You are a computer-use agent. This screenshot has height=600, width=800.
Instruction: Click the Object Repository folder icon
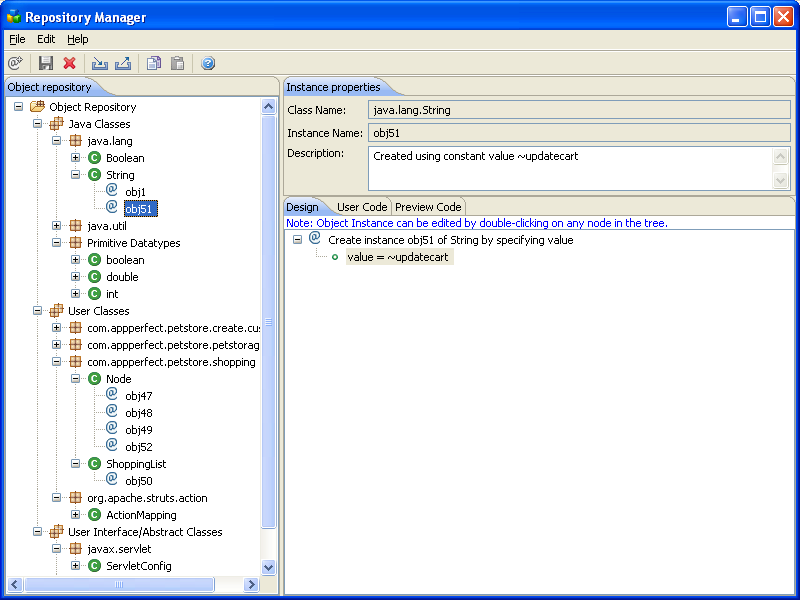(37, 107)
